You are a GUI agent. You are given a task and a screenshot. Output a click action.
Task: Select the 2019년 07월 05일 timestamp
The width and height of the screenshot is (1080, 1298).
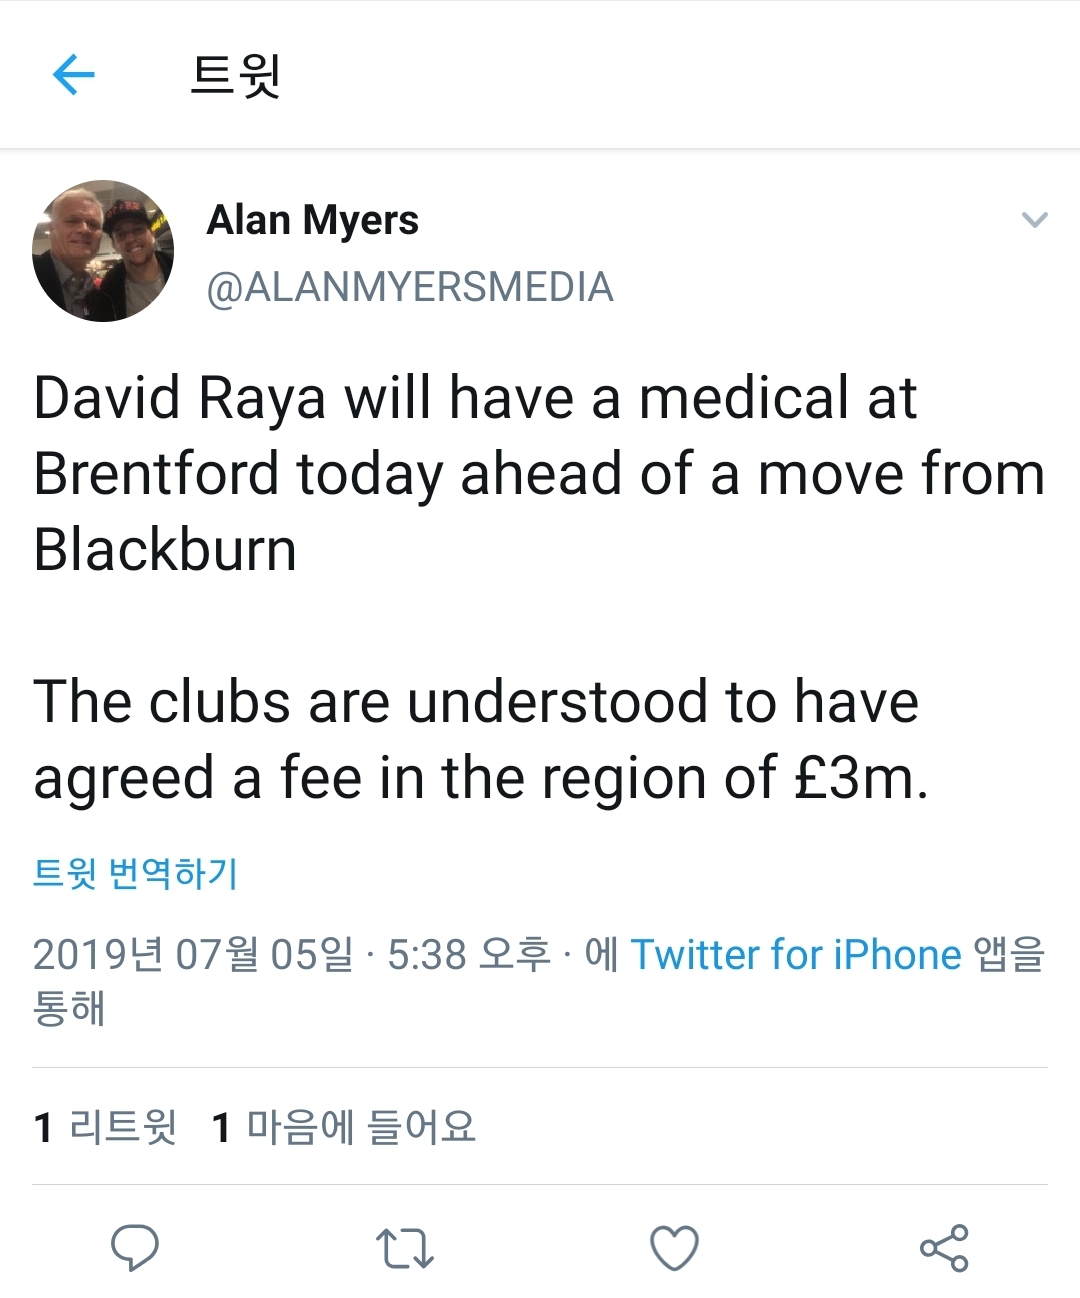coord(193,954)
